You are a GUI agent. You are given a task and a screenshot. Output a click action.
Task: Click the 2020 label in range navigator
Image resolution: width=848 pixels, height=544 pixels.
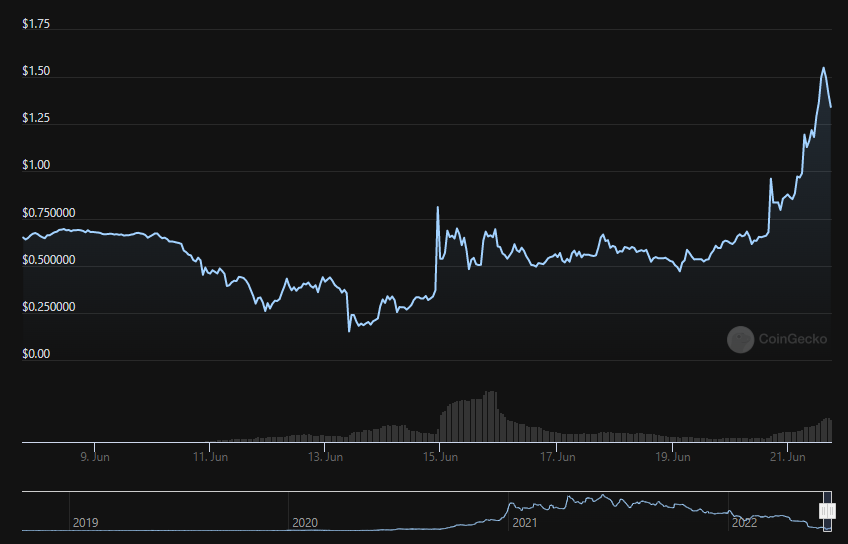point(305,523)
